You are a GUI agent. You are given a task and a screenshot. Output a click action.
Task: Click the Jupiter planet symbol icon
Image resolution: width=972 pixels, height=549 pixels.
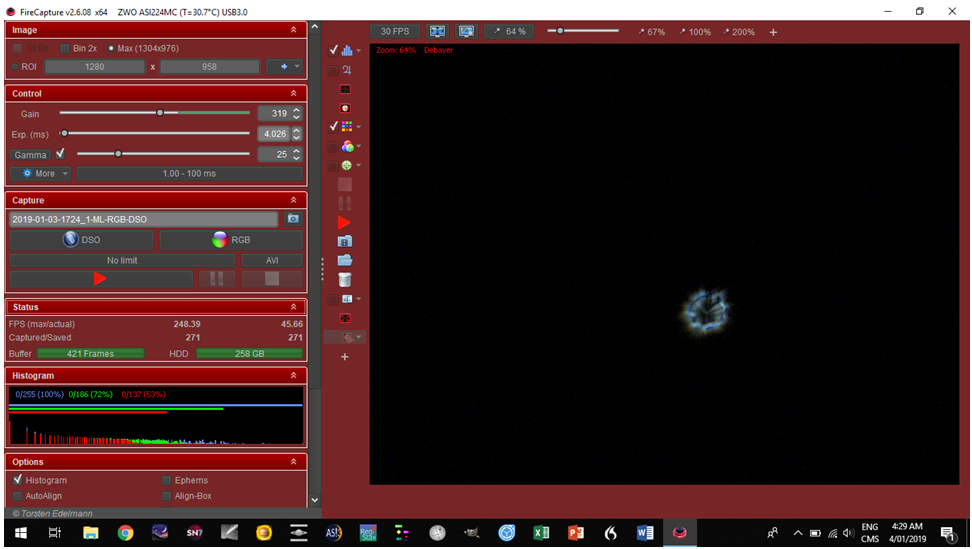(347, 70)
